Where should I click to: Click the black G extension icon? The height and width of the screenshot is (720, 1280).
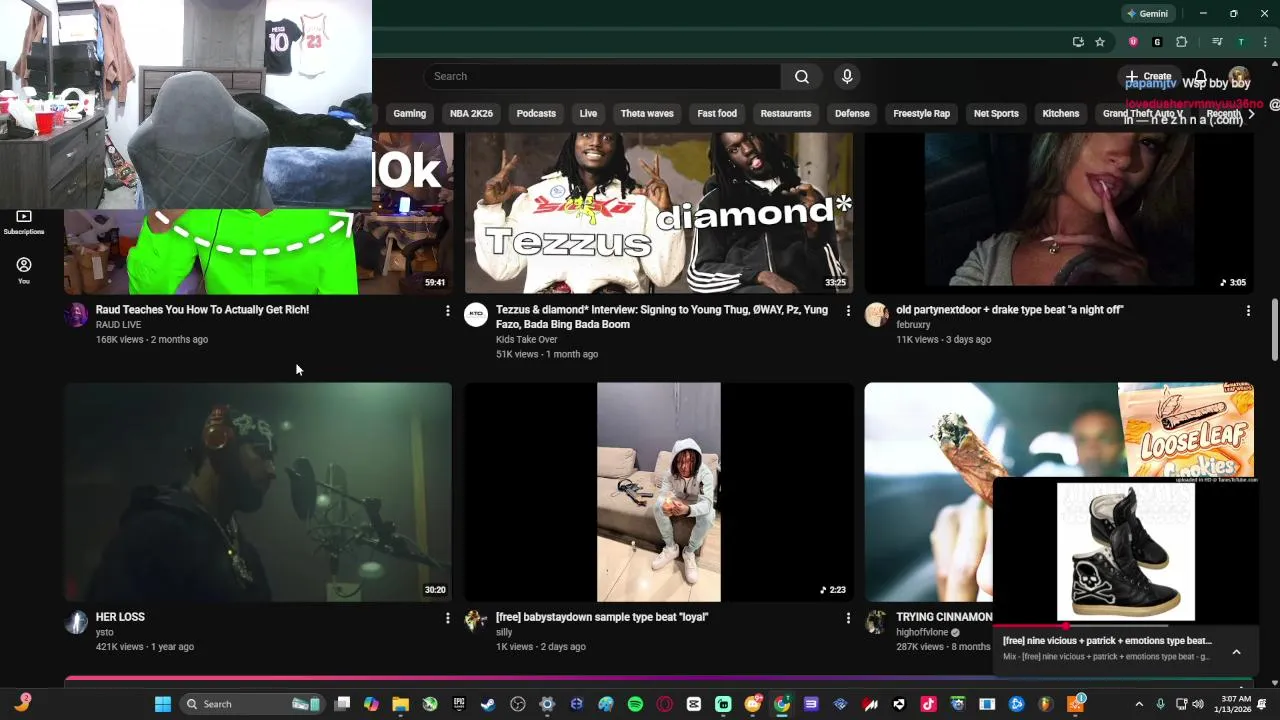[1157, 42]
